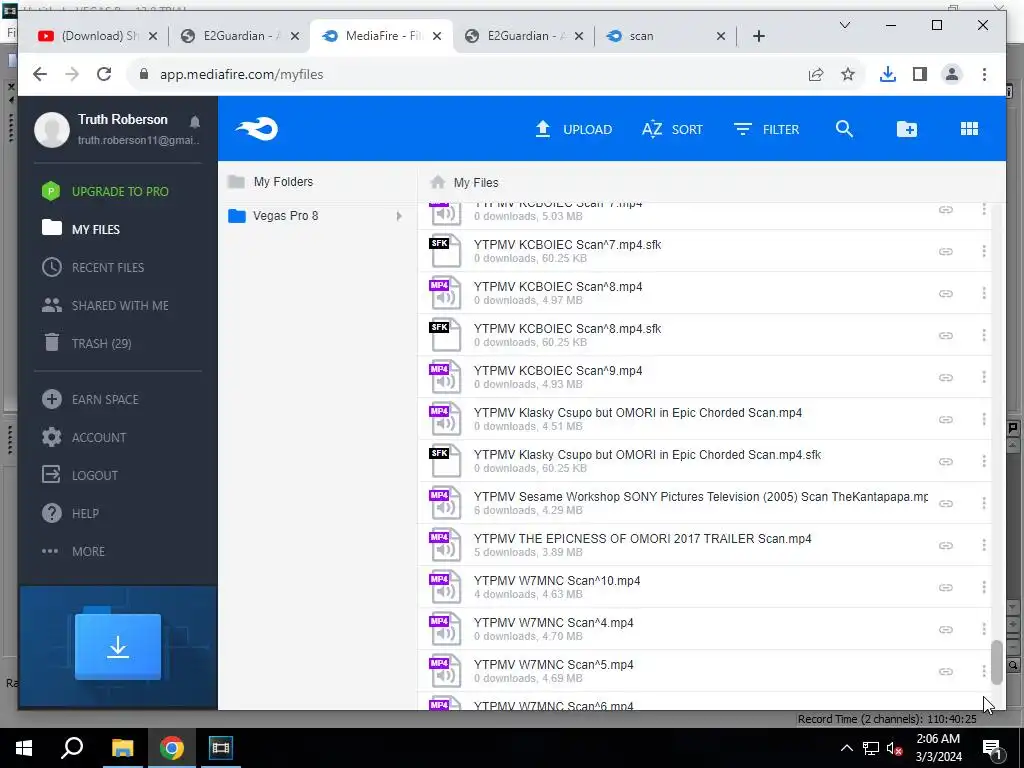This screenshot has width=1024, height=768.
Task: Select file YTPMV W7MNC Scan^4.mp4
Action: pyautogui.click(x=705, y=629)
